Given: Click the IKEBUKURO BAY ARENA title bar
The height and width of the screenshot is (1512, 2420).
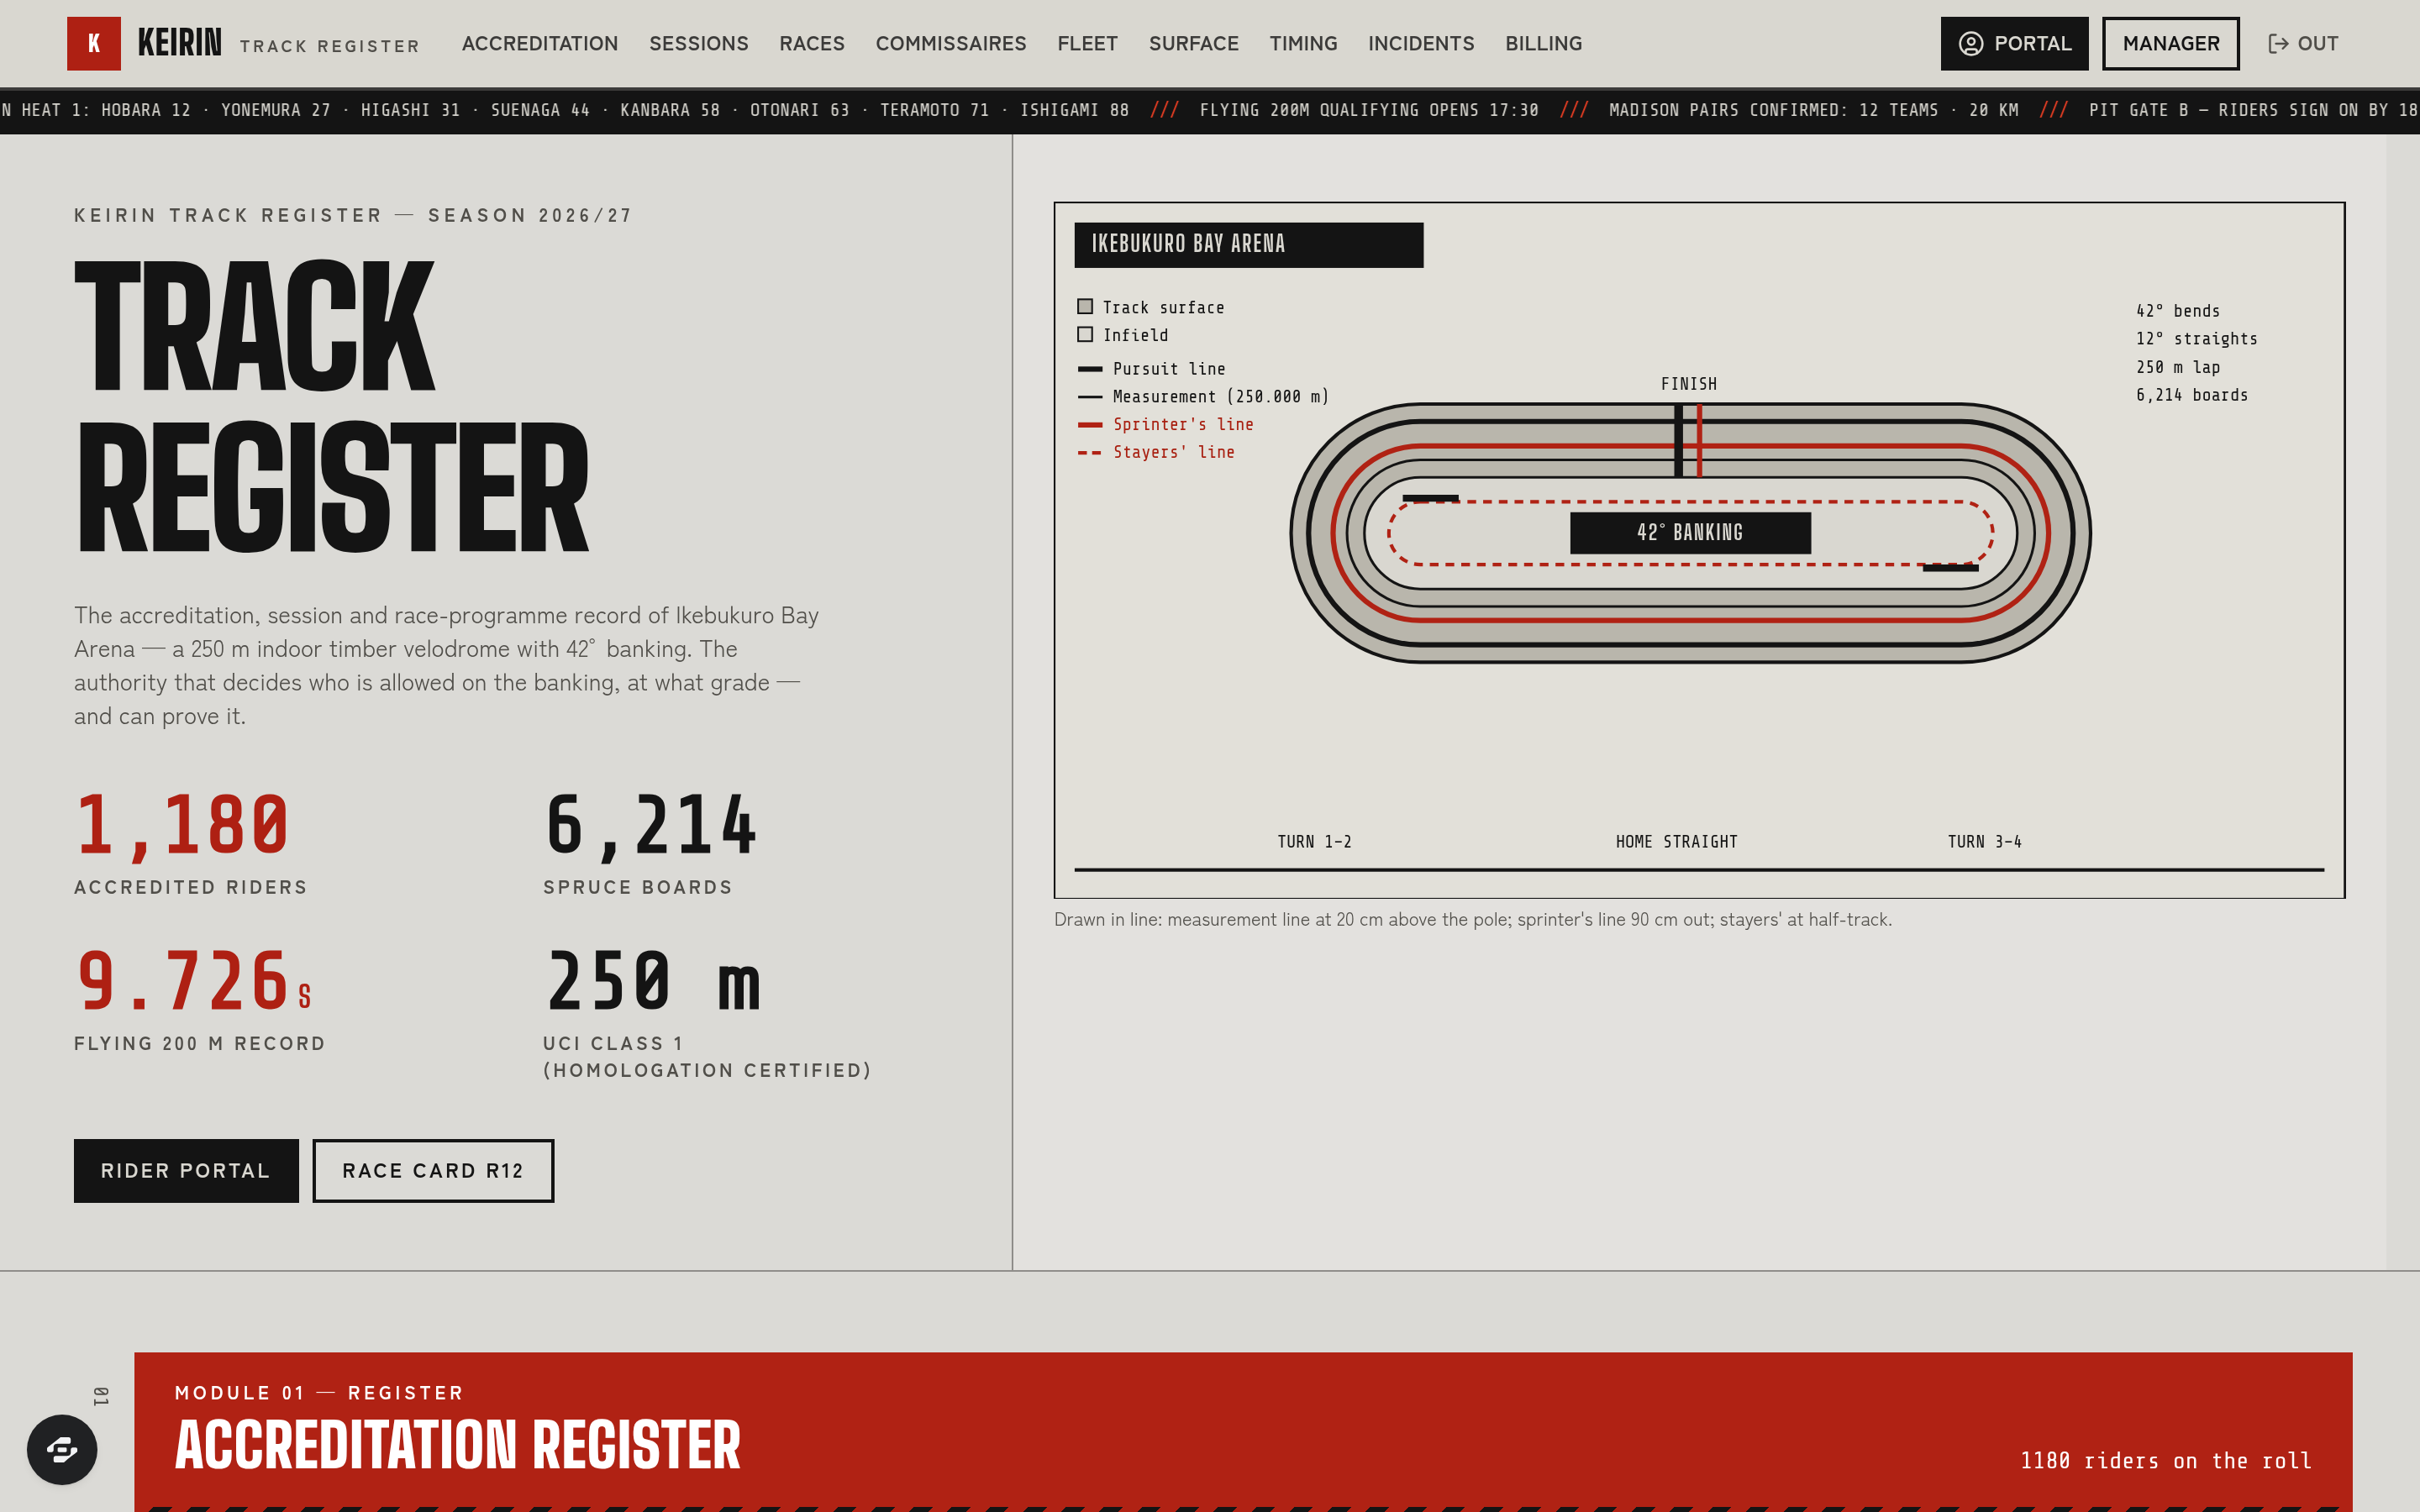Looking at the screenshot, I should [1249, 245].
